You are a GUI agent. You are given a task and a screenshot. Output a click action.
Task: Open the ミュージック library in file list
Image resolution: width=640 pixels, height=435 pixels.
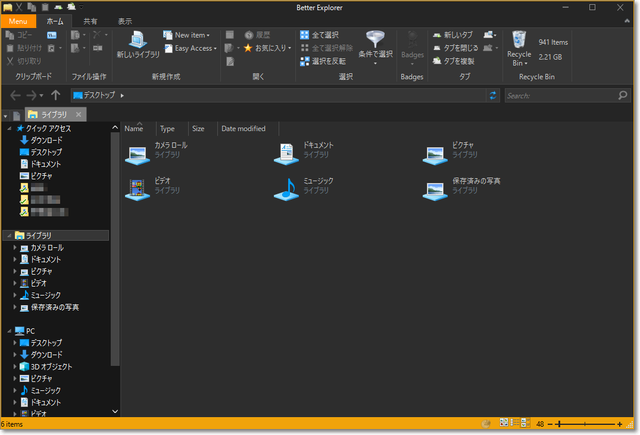[286, 187]
